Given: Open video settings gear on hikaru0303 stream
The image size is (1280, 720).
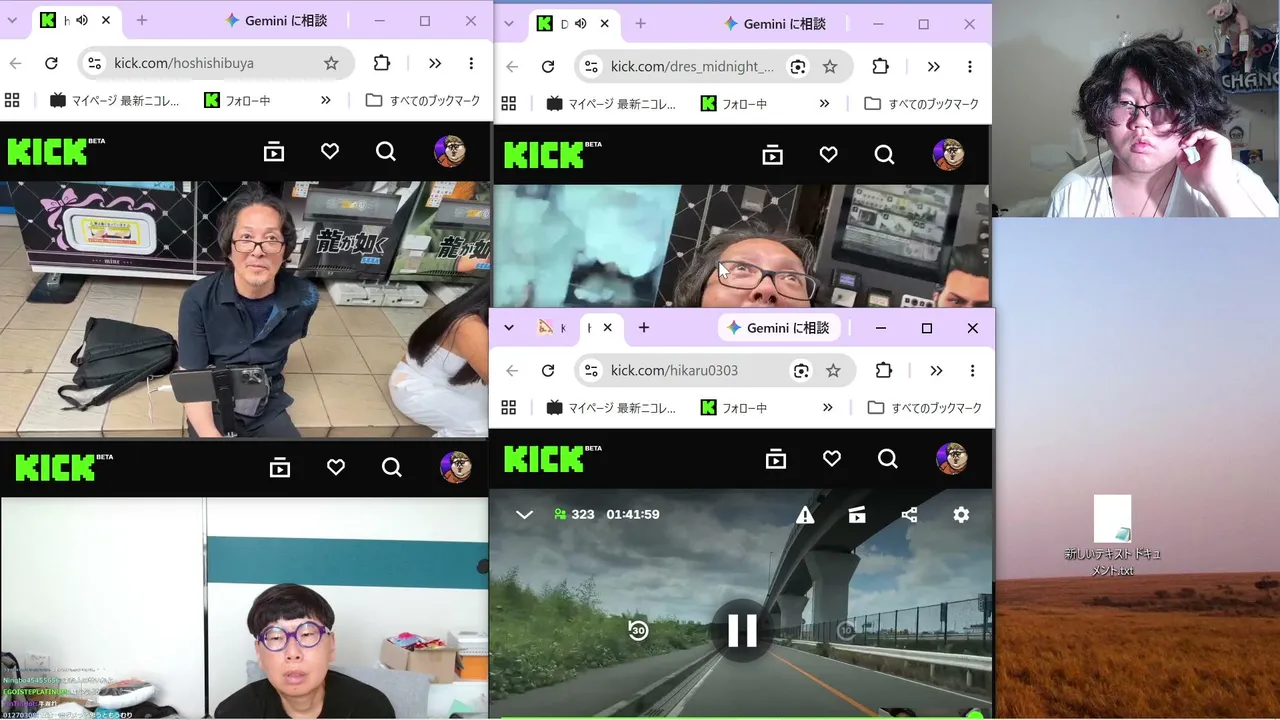Looking at the screenshot, I should (x=961, y=514).
